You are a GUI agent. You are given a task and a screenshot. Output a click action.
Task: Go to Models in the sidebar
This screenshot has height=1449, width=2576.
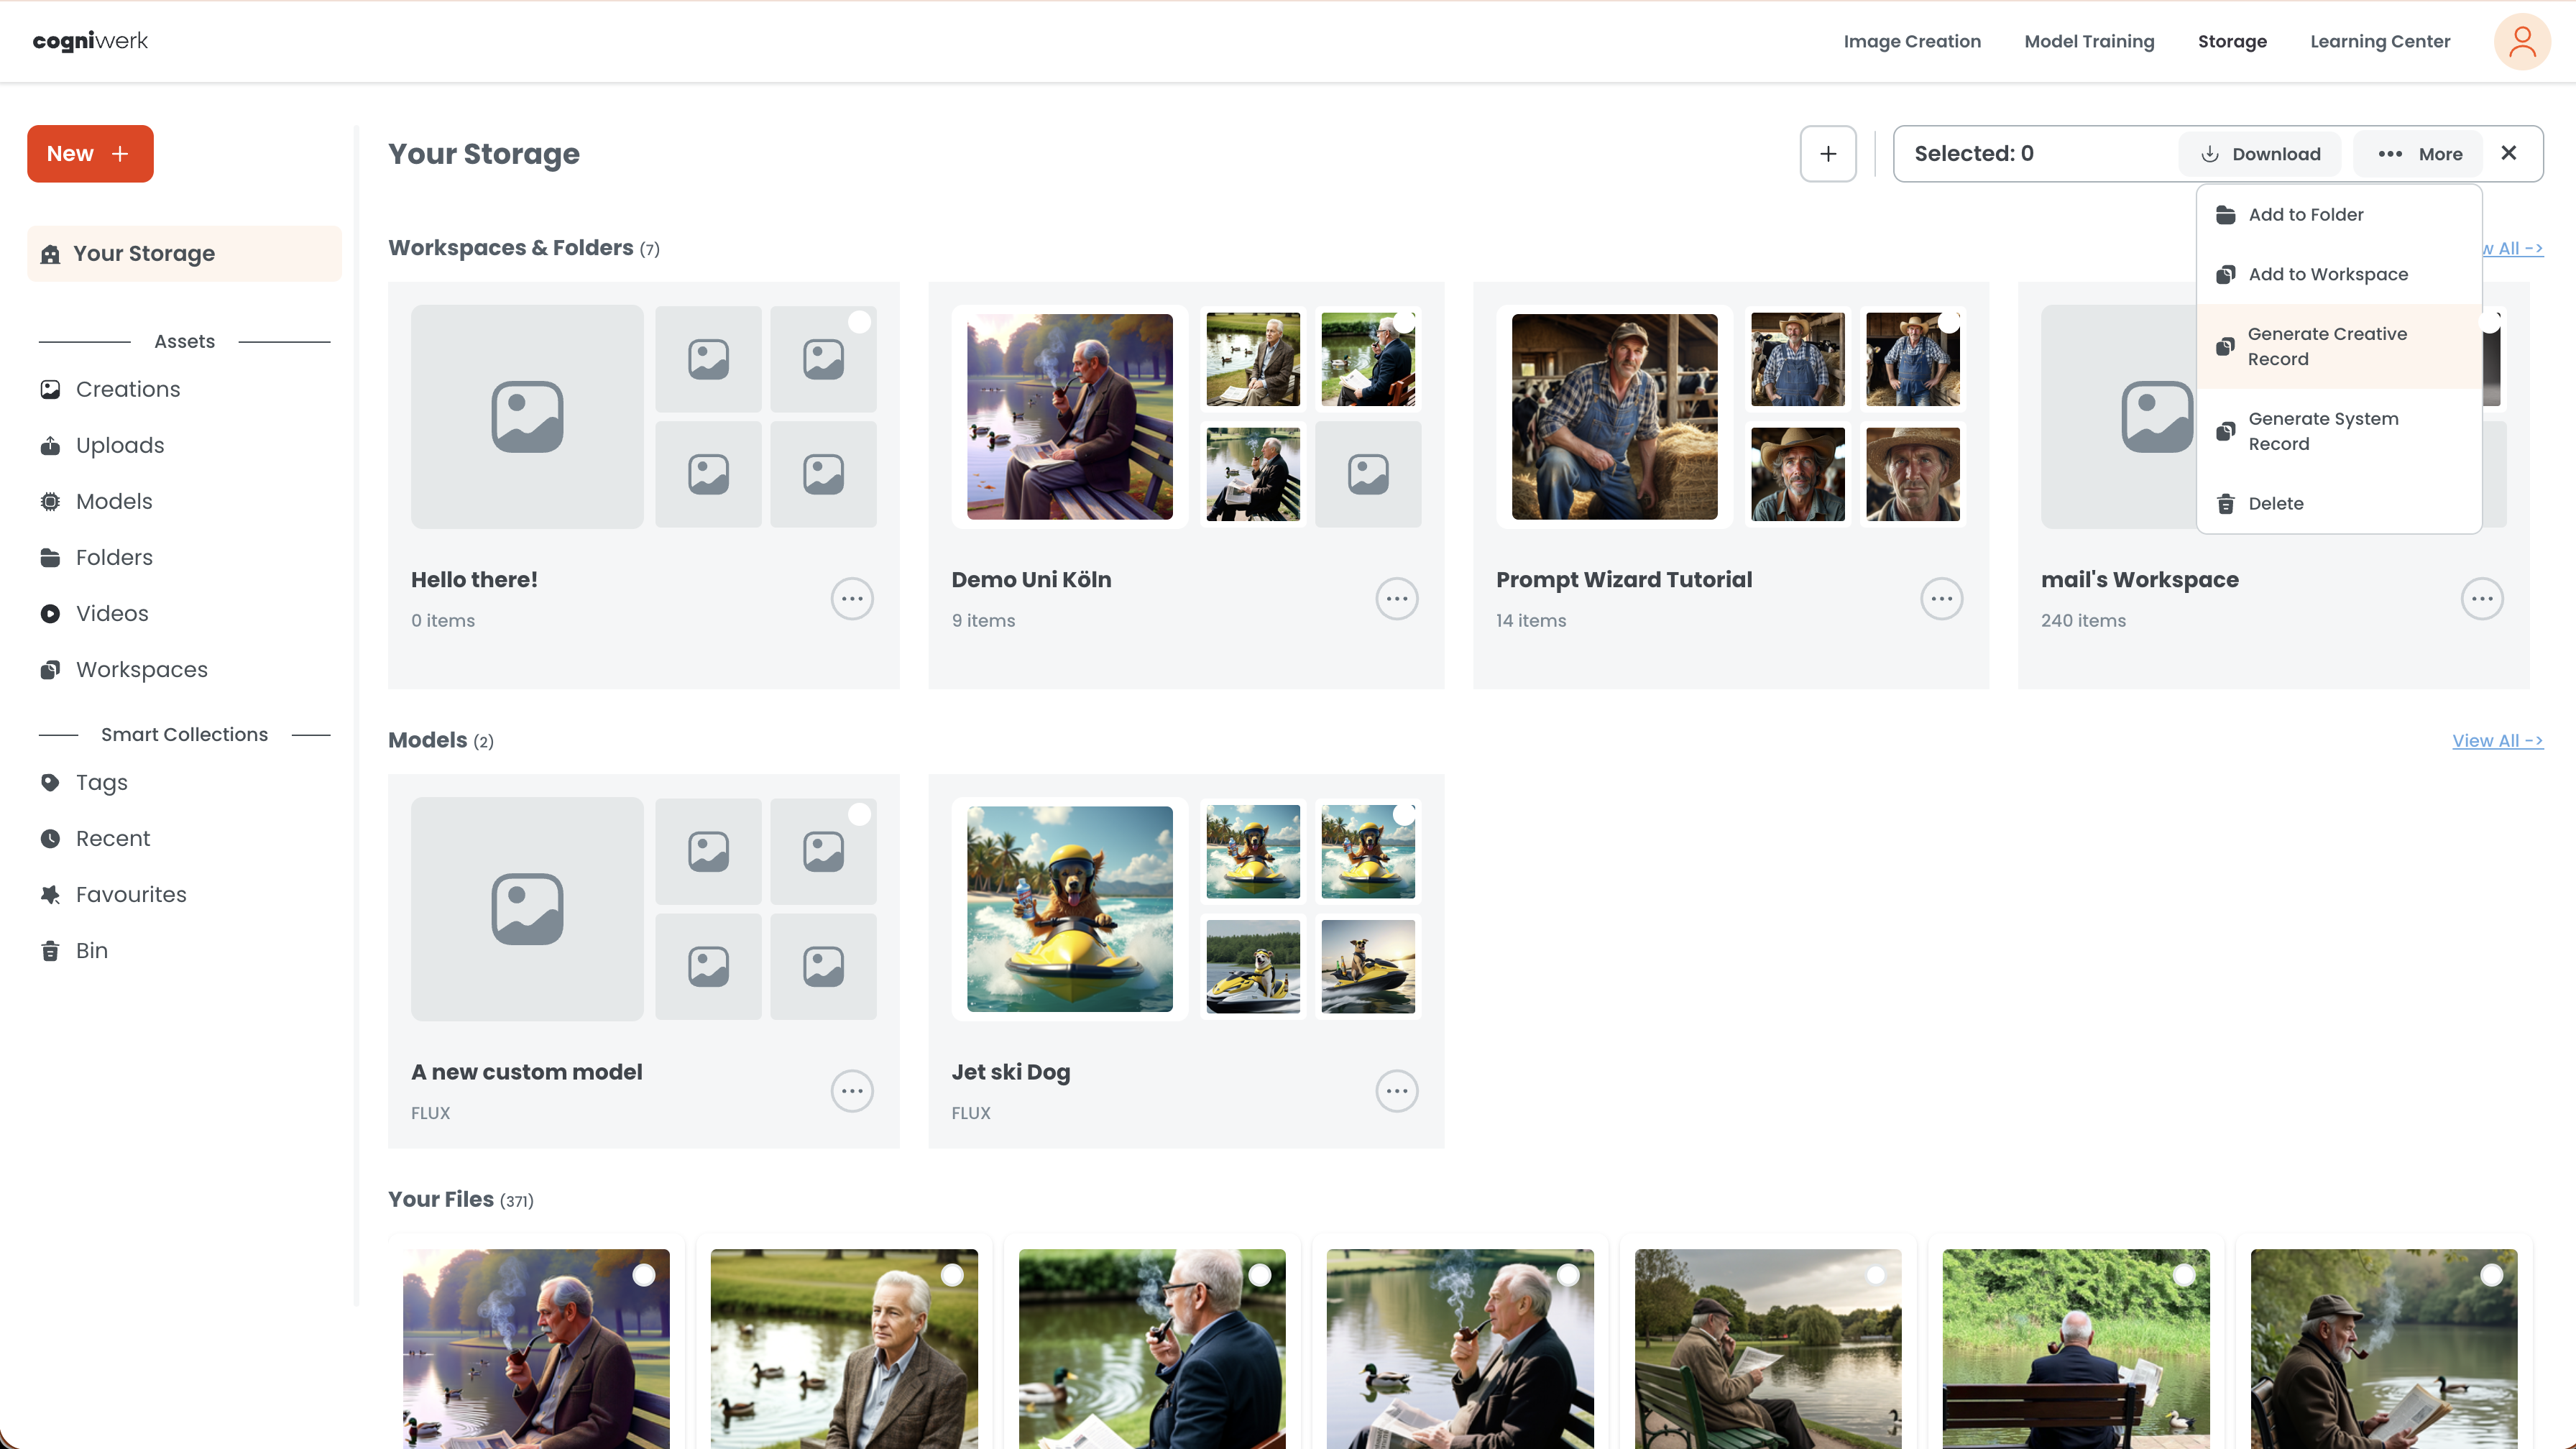click(113, 501)
